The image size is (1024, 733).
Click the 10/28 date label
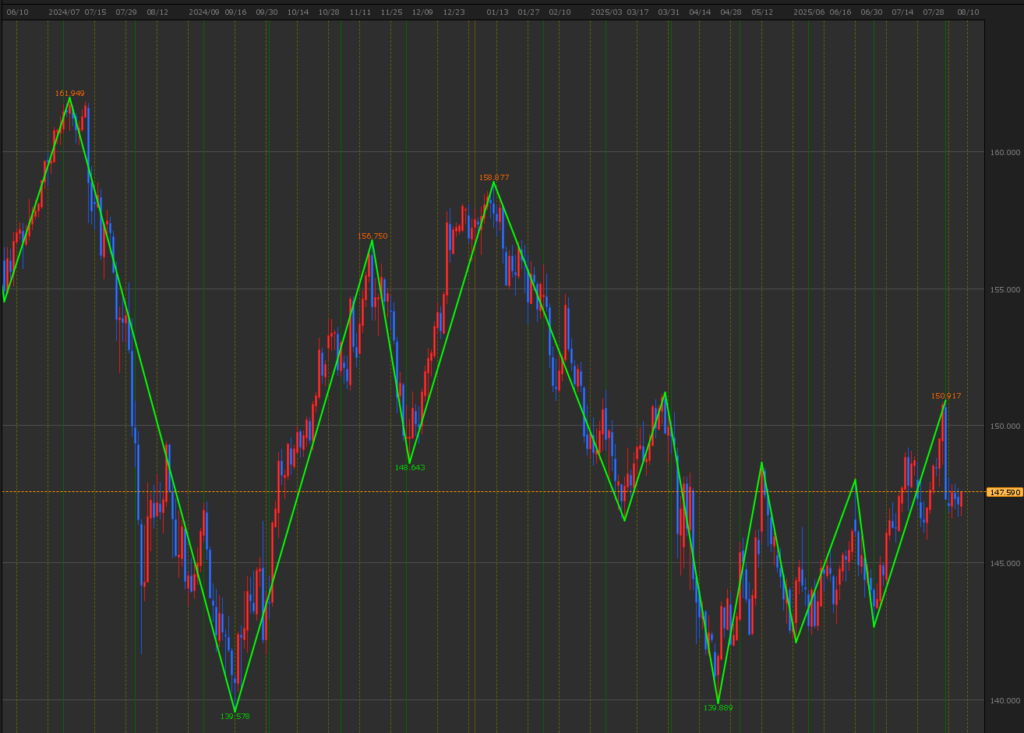pyautogui.click(x=328, y=12)
